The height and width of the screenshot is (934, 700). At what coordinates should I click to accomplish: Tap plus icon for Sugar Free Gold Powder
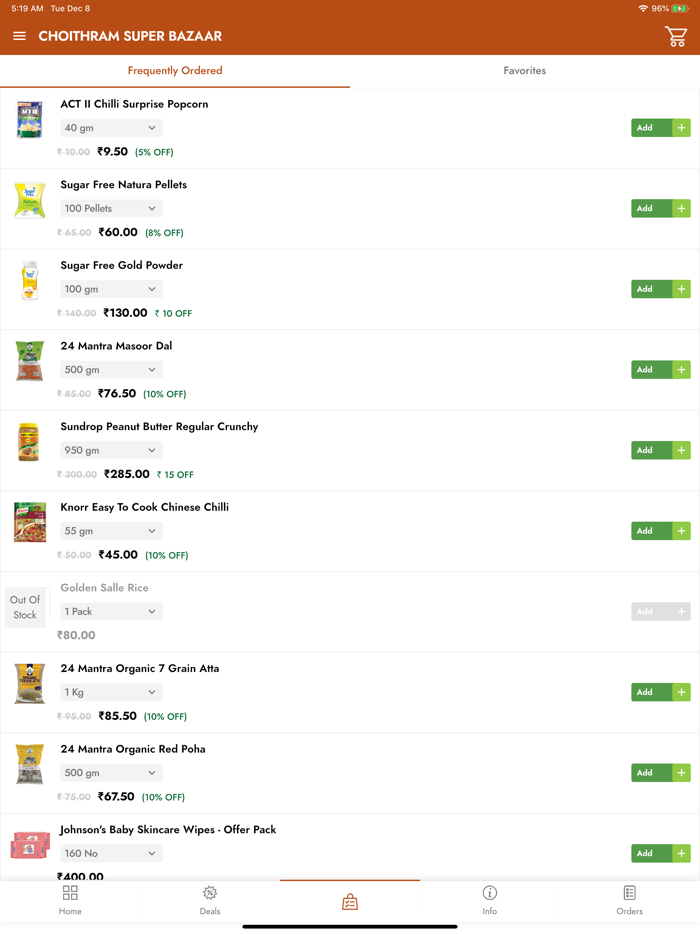coord(681,289)
